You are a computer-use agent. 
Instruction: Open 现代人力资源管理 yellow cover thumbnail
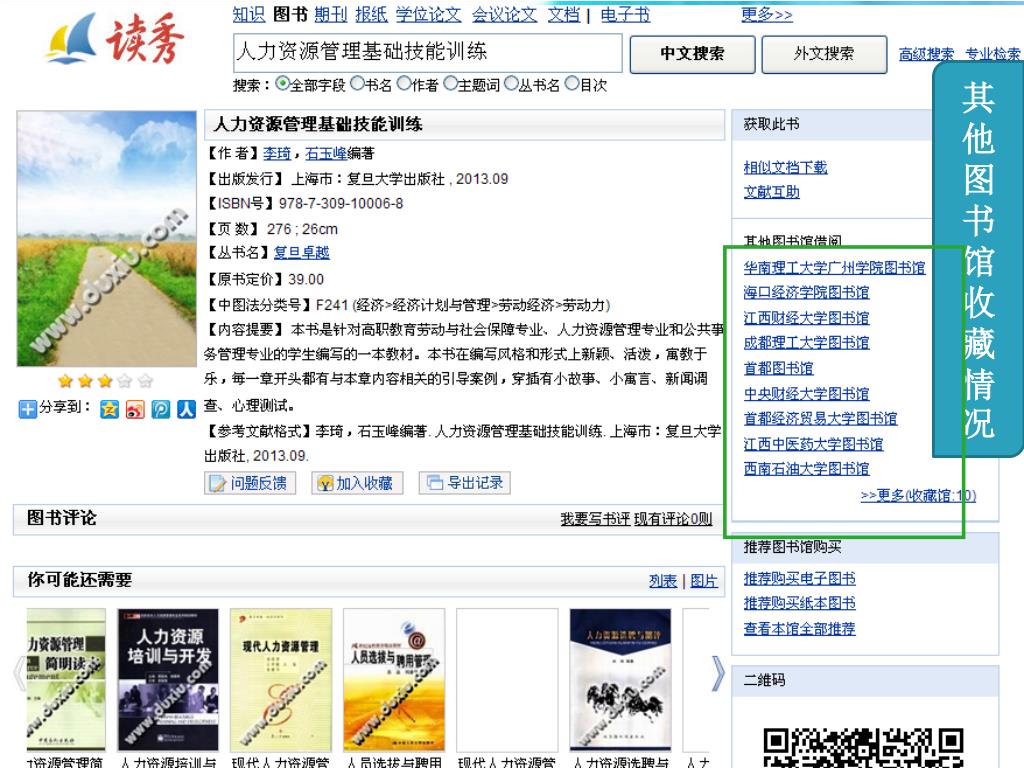point(281,680)
